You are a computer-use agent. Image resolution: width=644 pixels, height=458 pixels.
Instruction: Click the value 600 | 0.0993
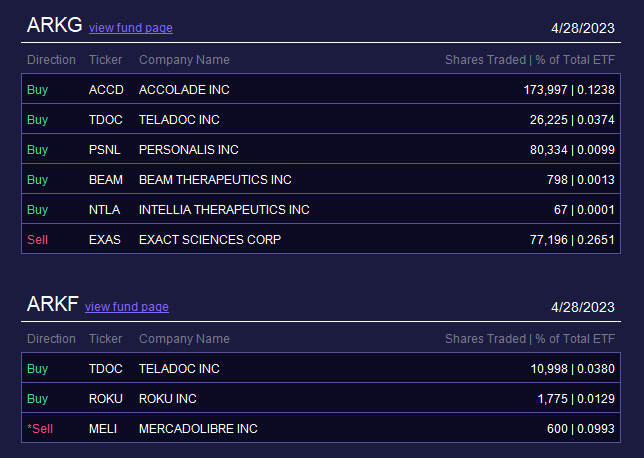point(580,428)
